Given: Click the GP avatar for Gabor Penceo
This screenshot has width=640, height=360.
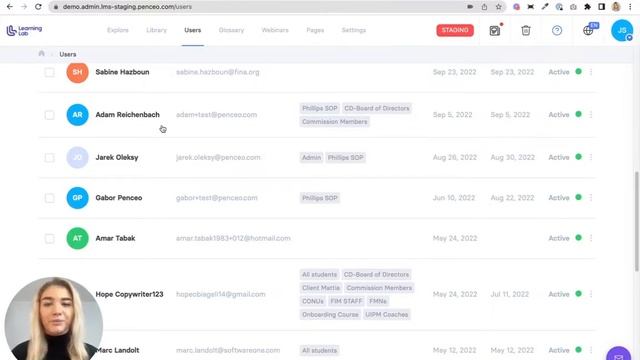Looking at the screenshot, I should point(77,198).
